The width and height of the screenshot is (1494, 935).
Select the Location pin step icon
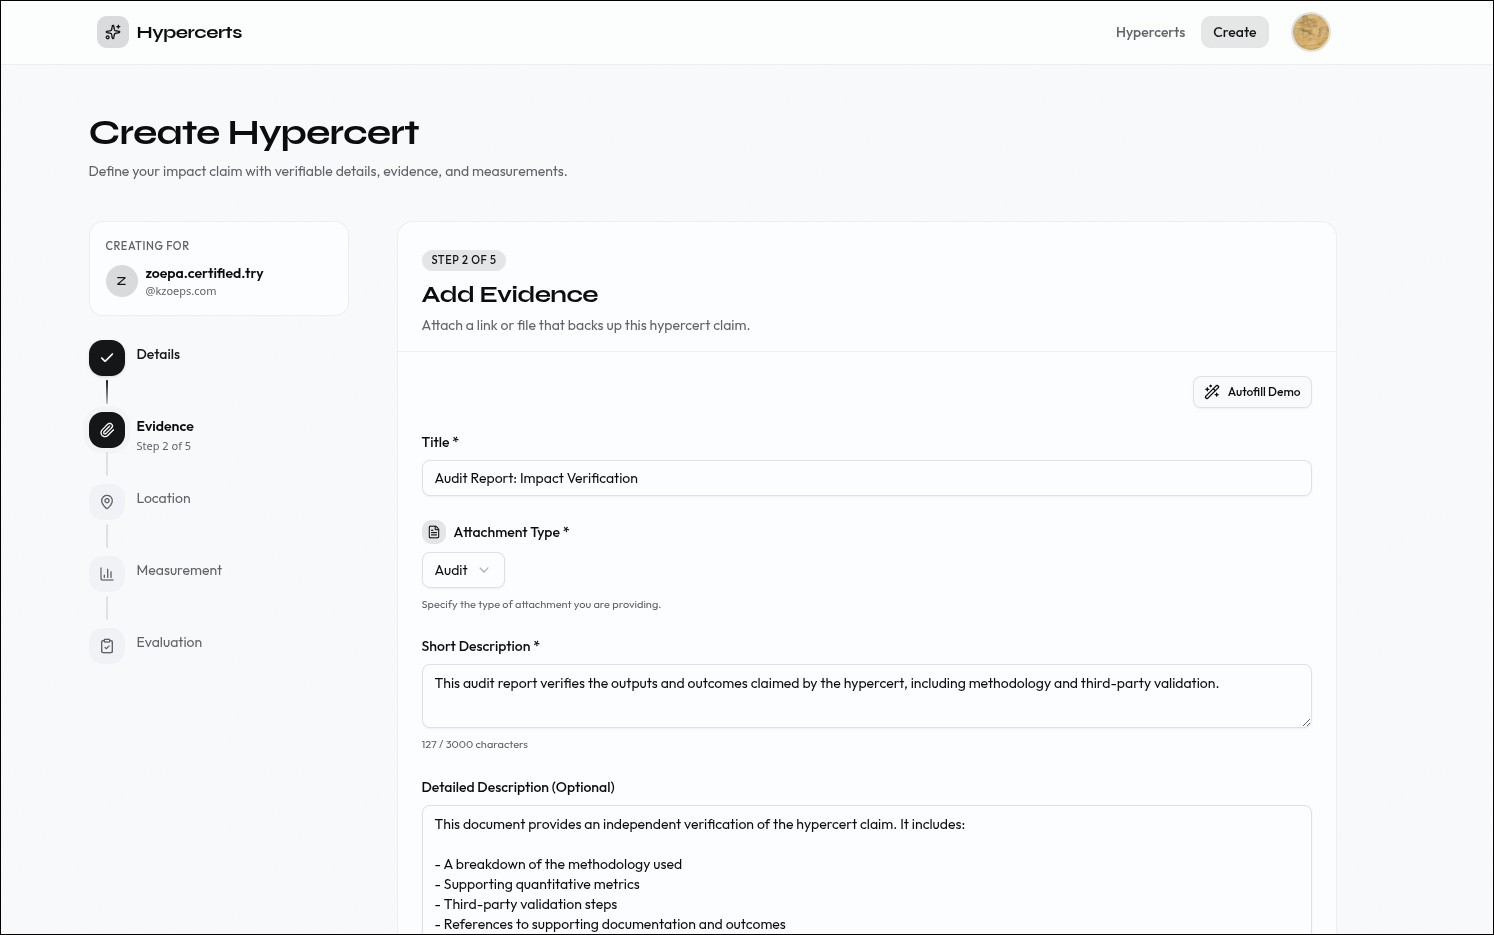coord(107,502)
